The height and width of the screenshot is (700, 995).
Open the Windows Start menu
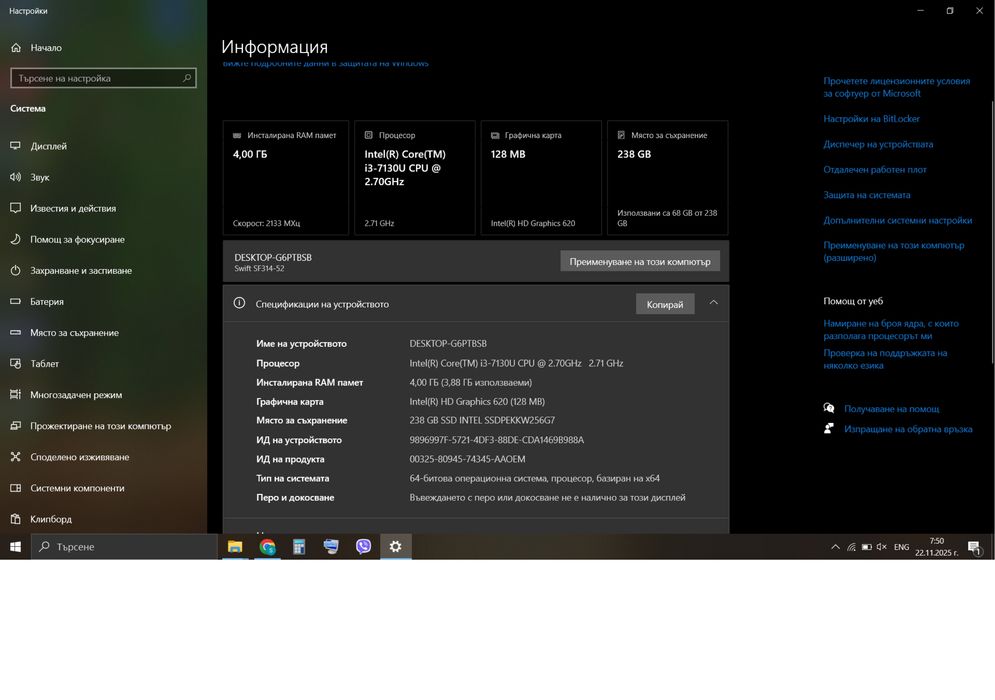[x=15, y=546]
